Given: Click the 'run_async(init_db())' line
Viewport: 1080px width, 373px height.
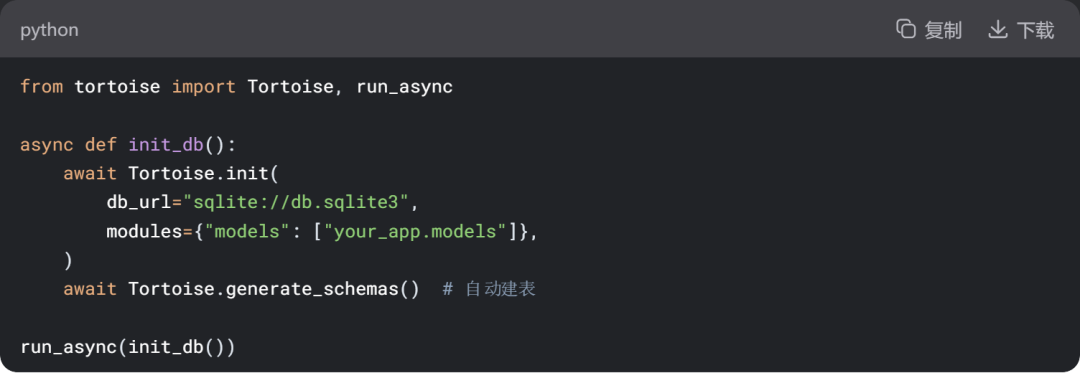Looking at the screenshot, I should pyautogui.click(x=128, y=347).
